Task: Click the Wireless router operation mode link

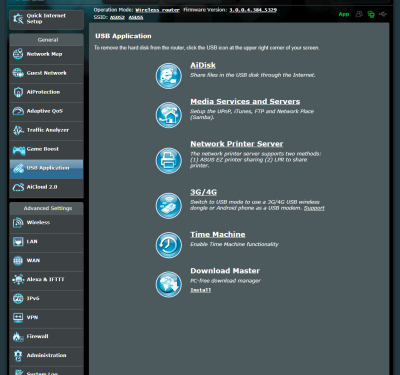Action: (158, 10)
